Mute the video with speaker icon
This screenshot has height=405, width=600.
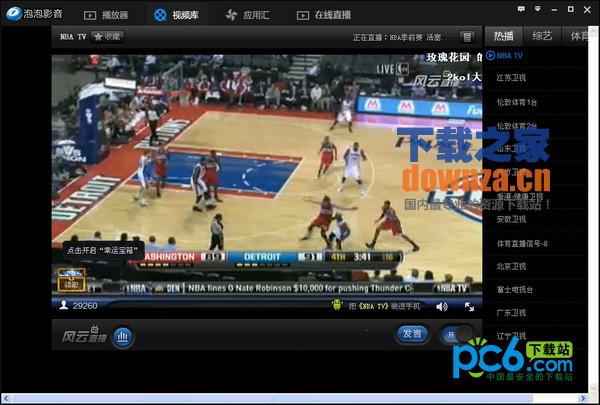click(442, 306)
